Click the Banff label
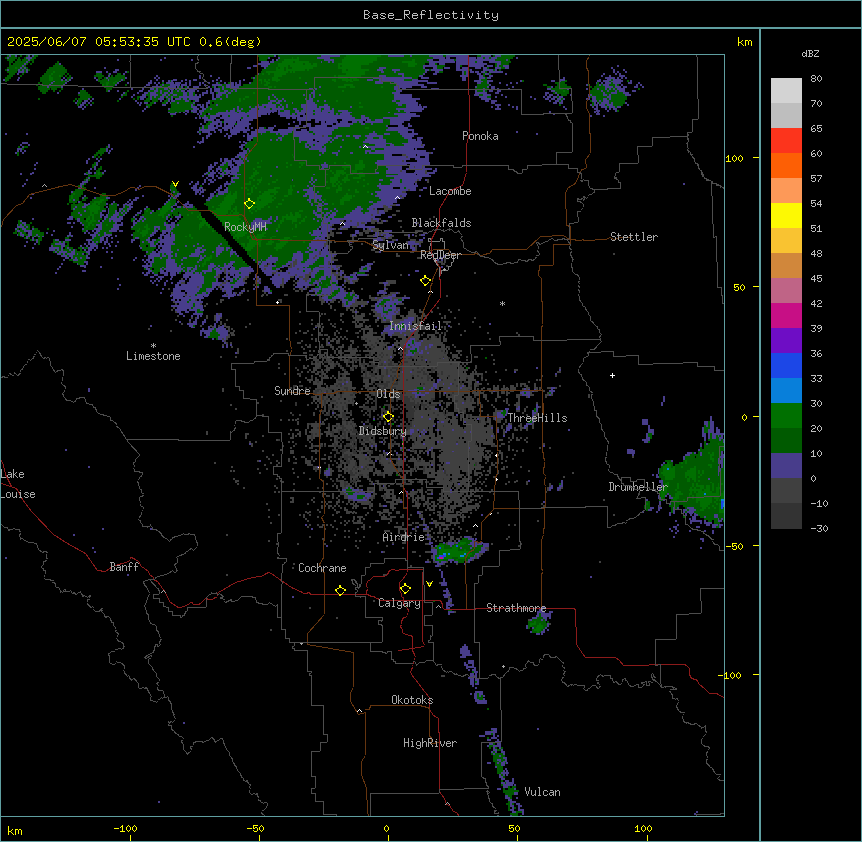 coord(124,567)
